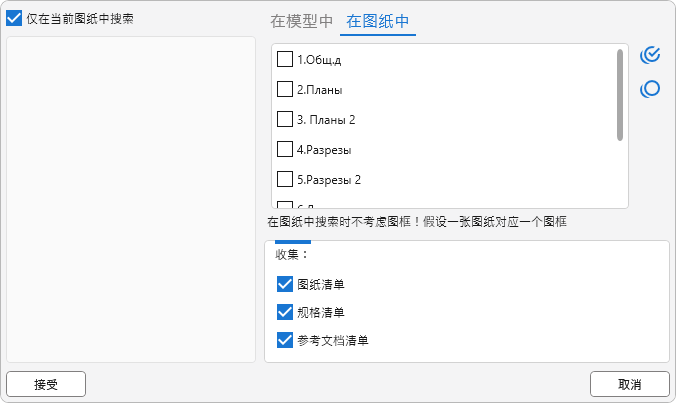Click the partially visible sixth list checkbox
This screenshot has width=676, height=403.
pyautogui.click(x=285, y=205)
